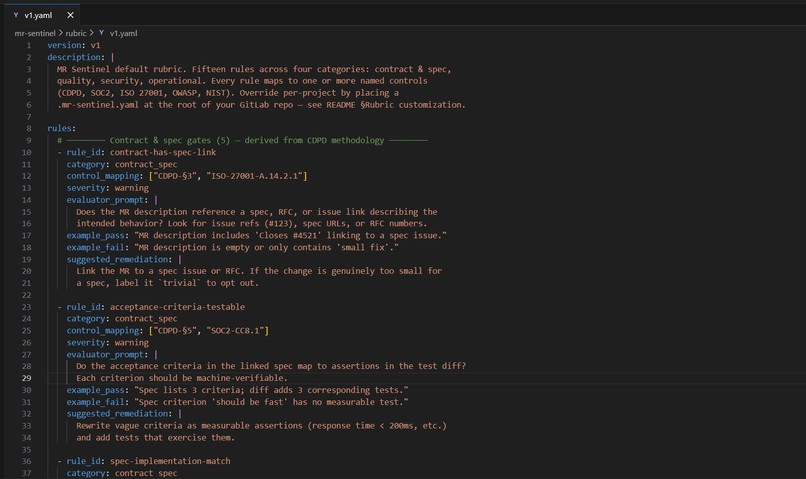Click control_mapping value 'CDPD-§5'
The image size is (806, 479).
pyautogui.click(x=175, y=330)
